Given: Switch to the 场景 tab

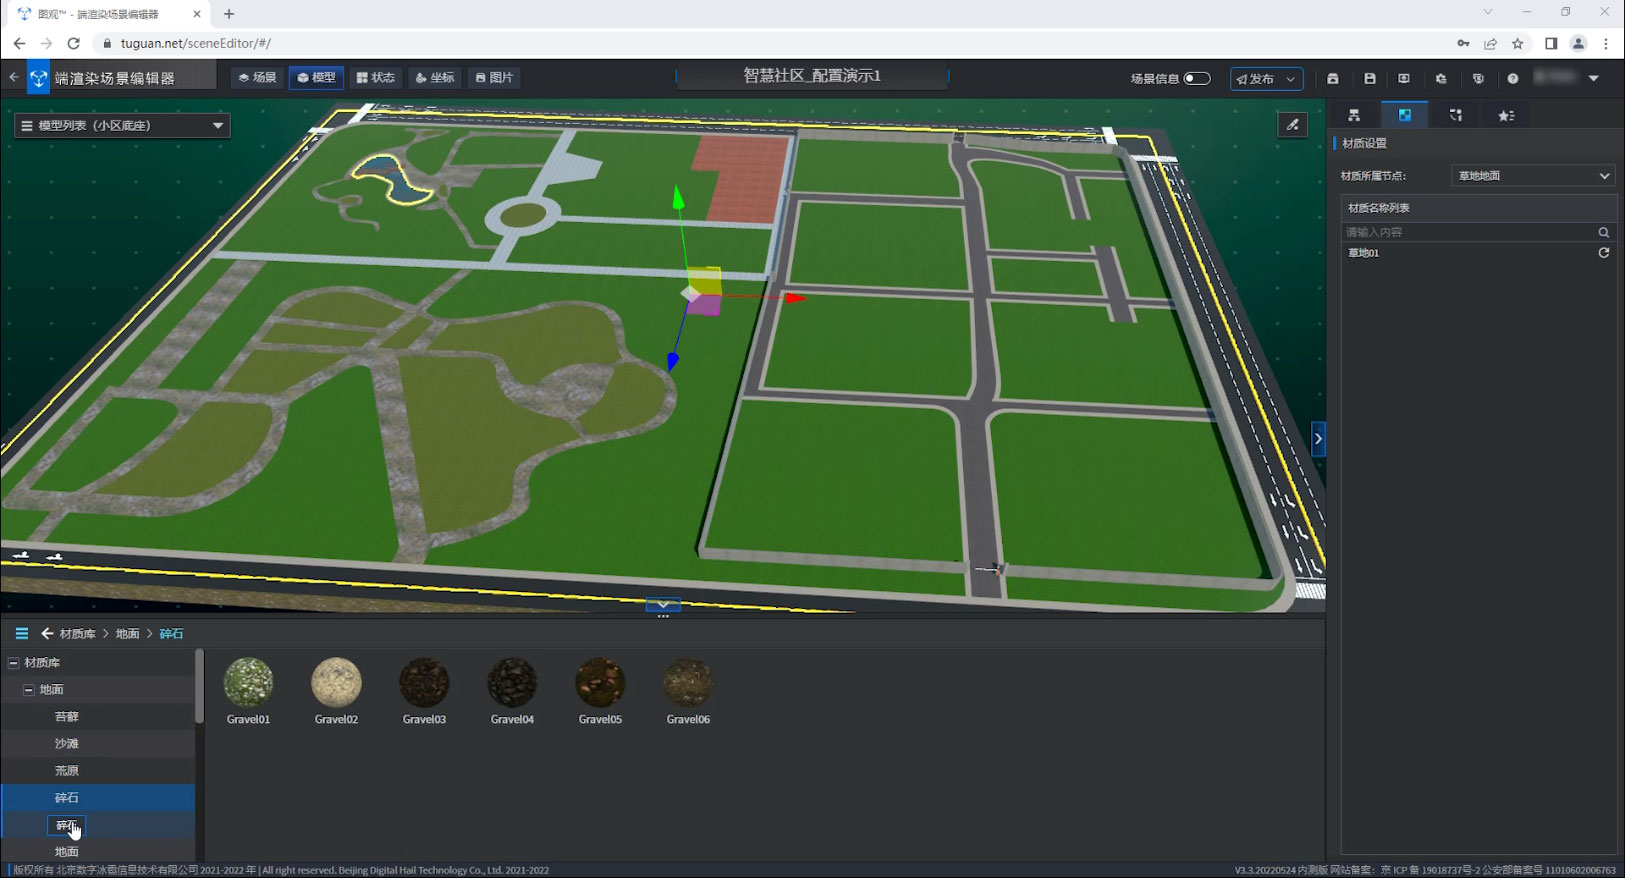Looking at the screenshot, I should [x=257, y=77].
